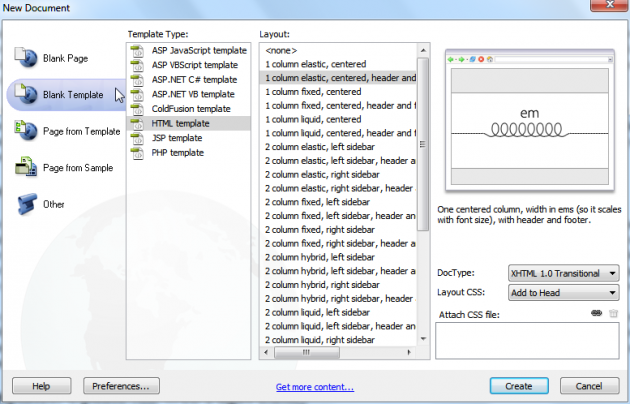Open the DocType dropdown
This screenshot has width=630, height=404.
click(564, 274)
